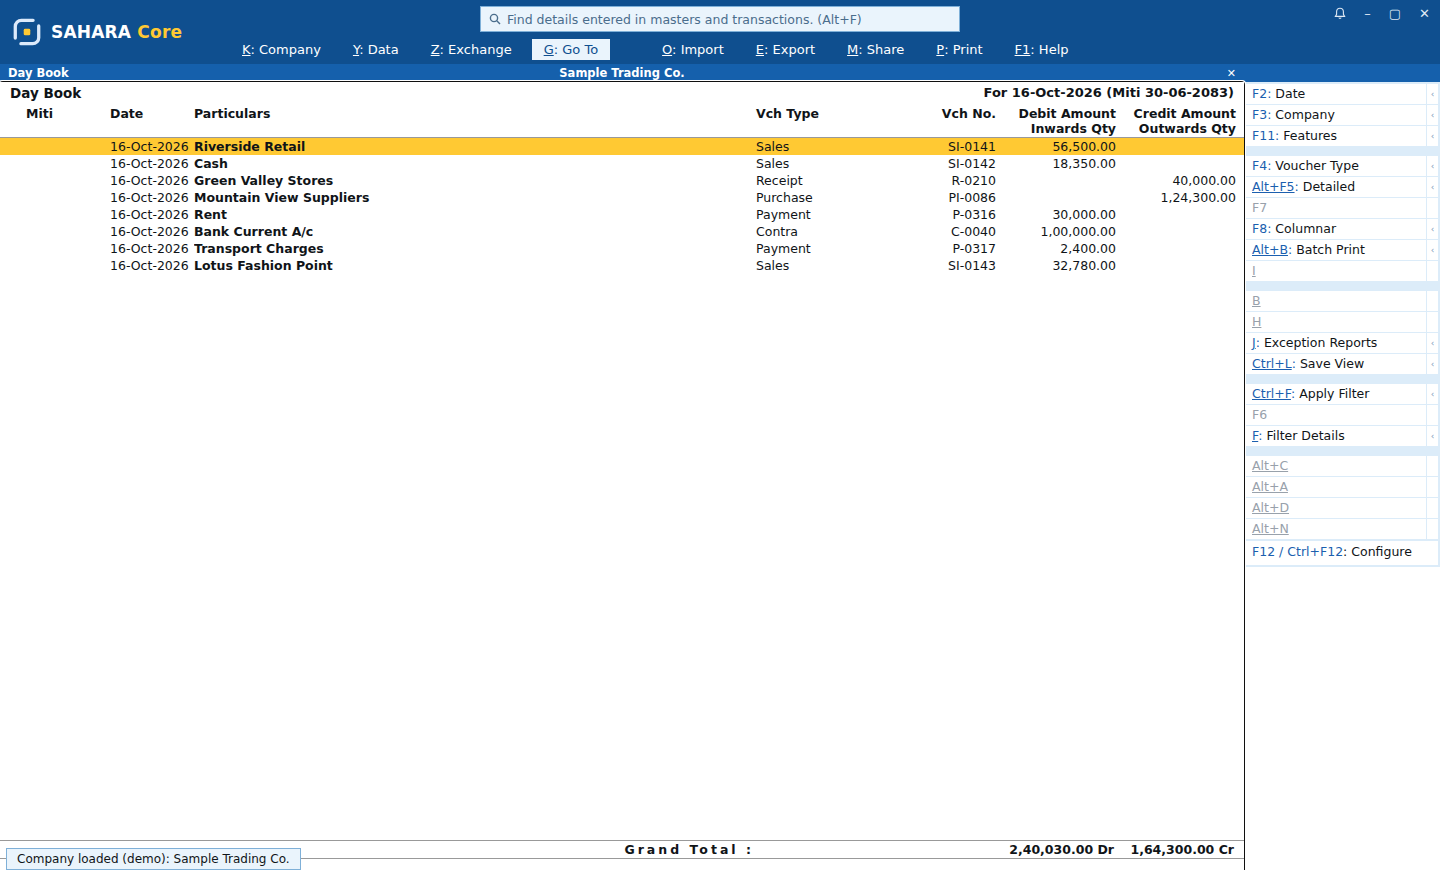
Task: Click the chevron beside F2: Date
Action: [x=1432, y=94]
